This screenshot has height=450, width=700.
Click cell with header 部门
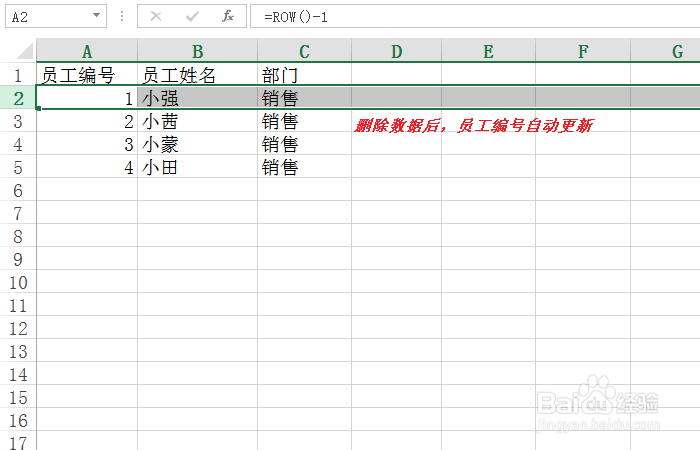click(x=304, y=75)
